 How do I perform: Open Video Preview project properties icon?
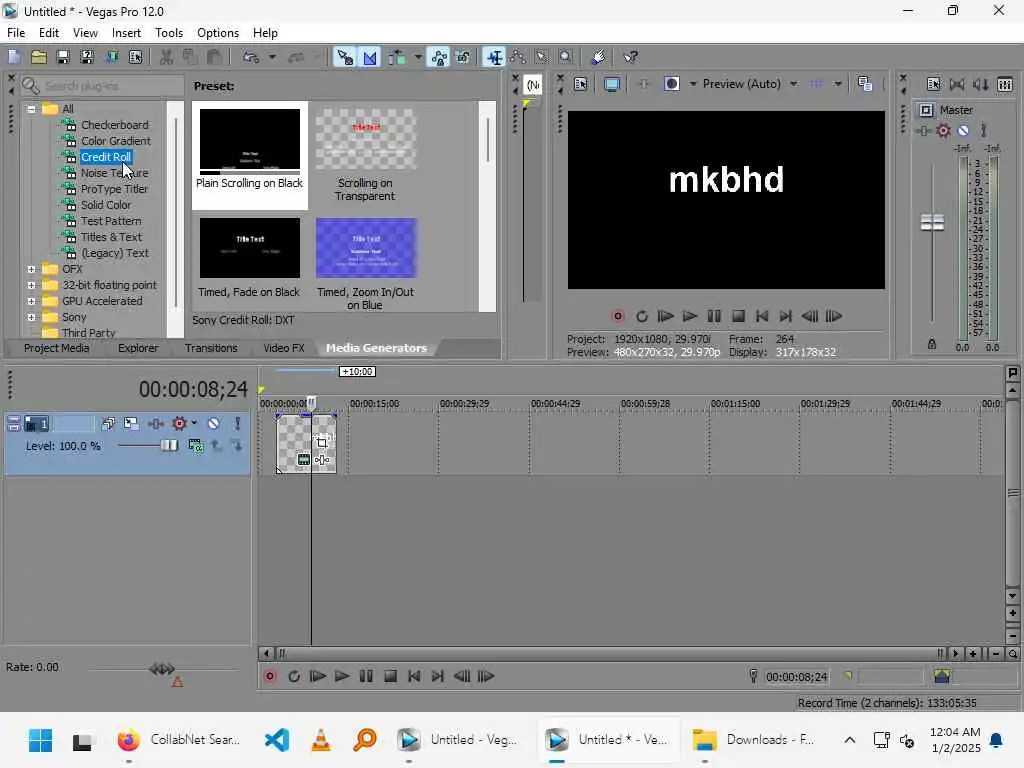pos(581,84)
